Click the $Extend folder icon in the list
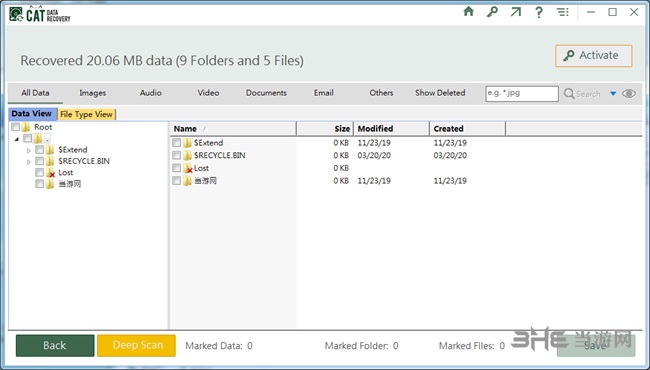The width and height of the screenshot is (650, 370). tap(187, 143)
